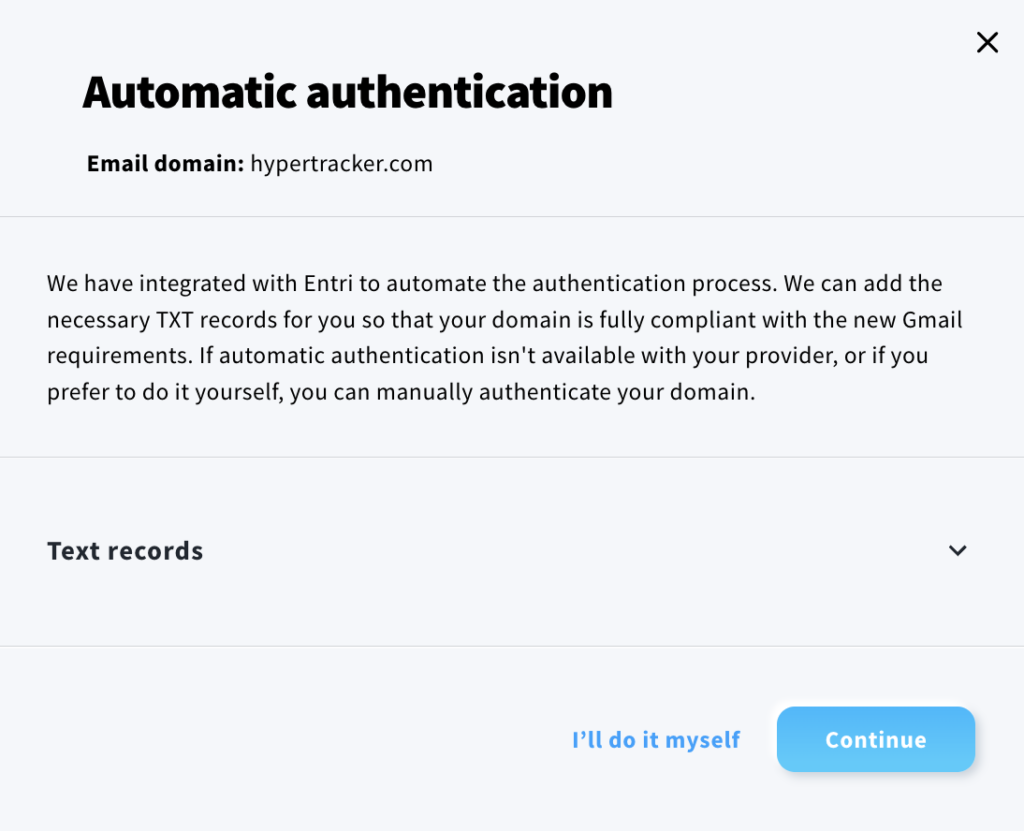This screenshot has height=831, width=1024.
Task: Collapse the Text records panel chevron
Action: tap(957, 551)
